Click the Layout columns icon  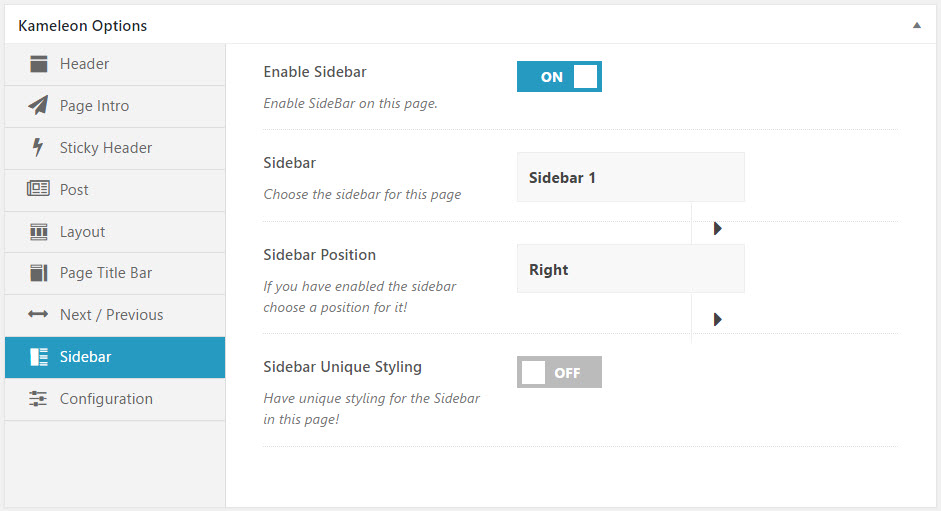click(38, 232)
